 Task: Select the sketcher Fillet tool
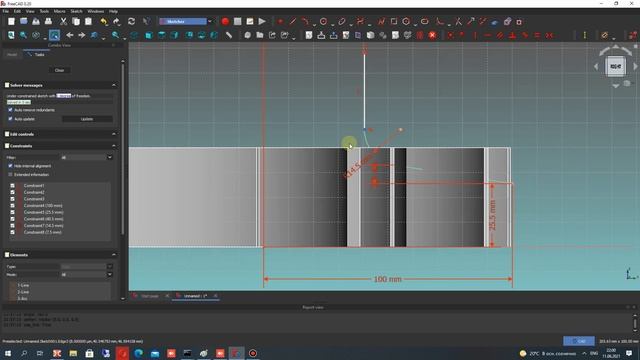click(x=440, y=22)
